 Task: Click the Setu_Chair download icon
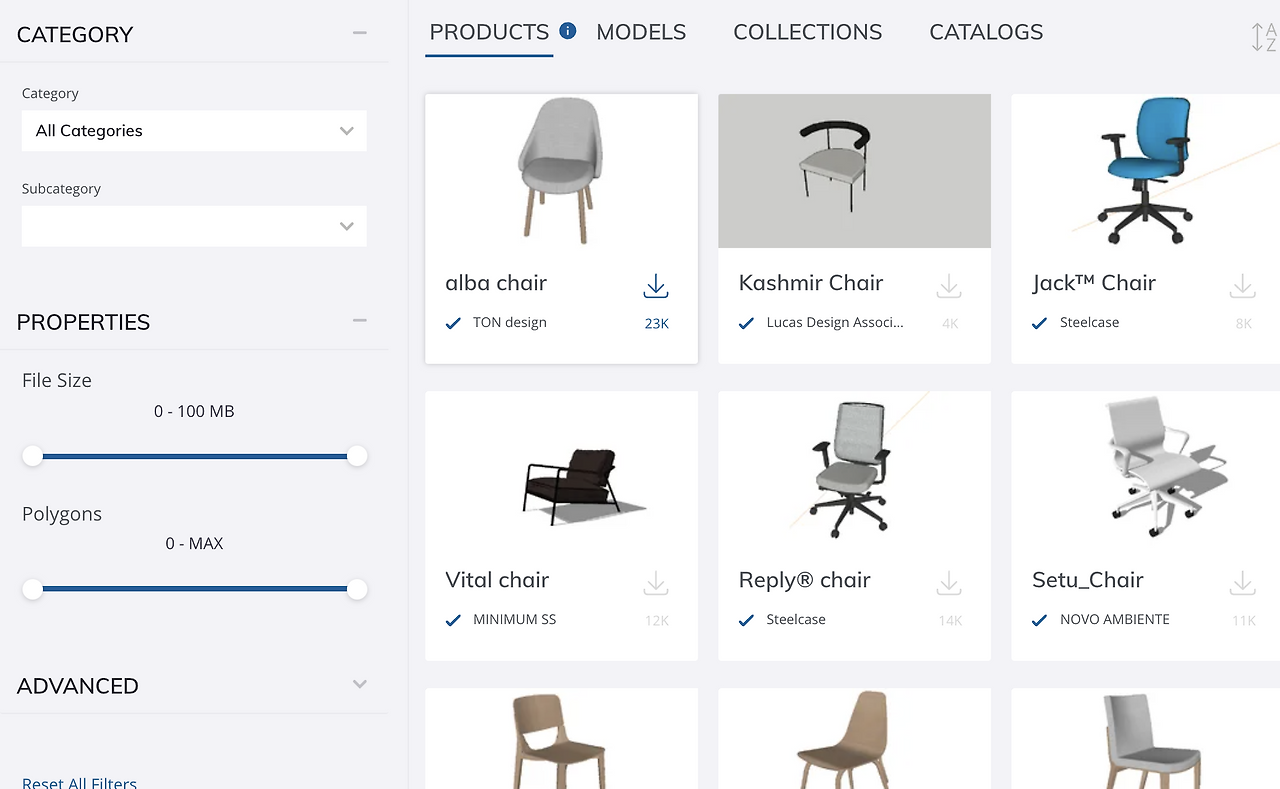(x=1242, y=583)
